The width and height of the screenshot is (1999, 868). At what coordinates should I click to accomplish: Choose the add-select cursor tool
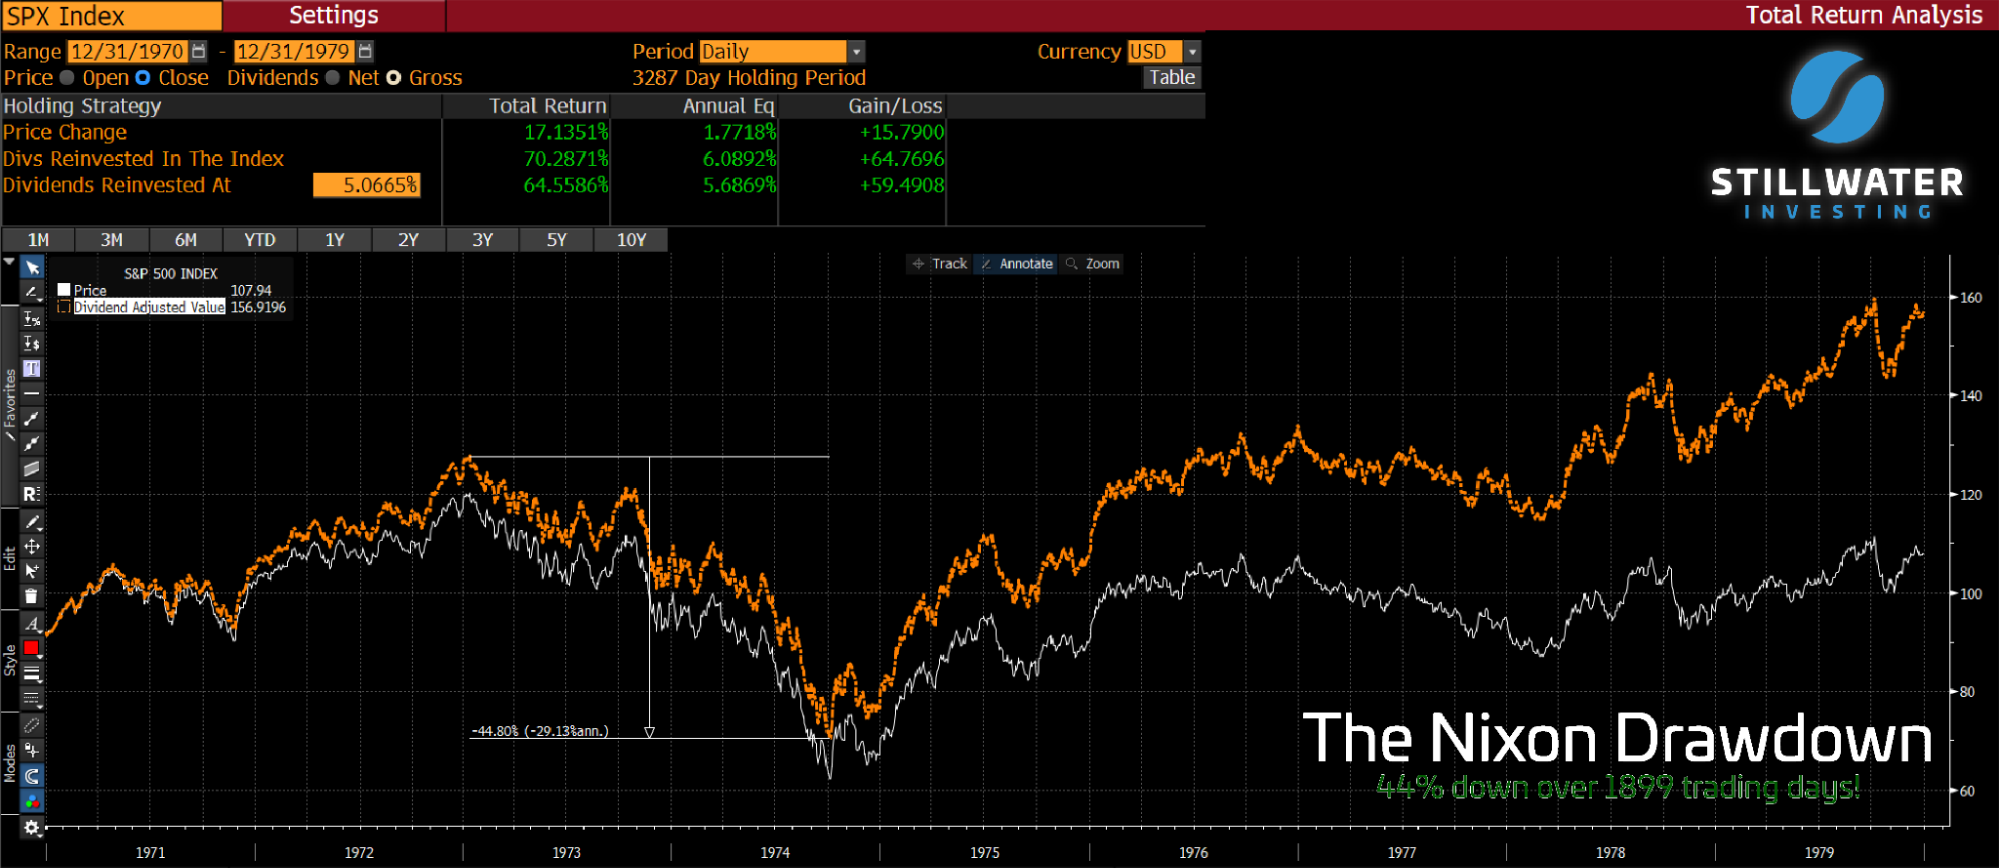(32, 571)
